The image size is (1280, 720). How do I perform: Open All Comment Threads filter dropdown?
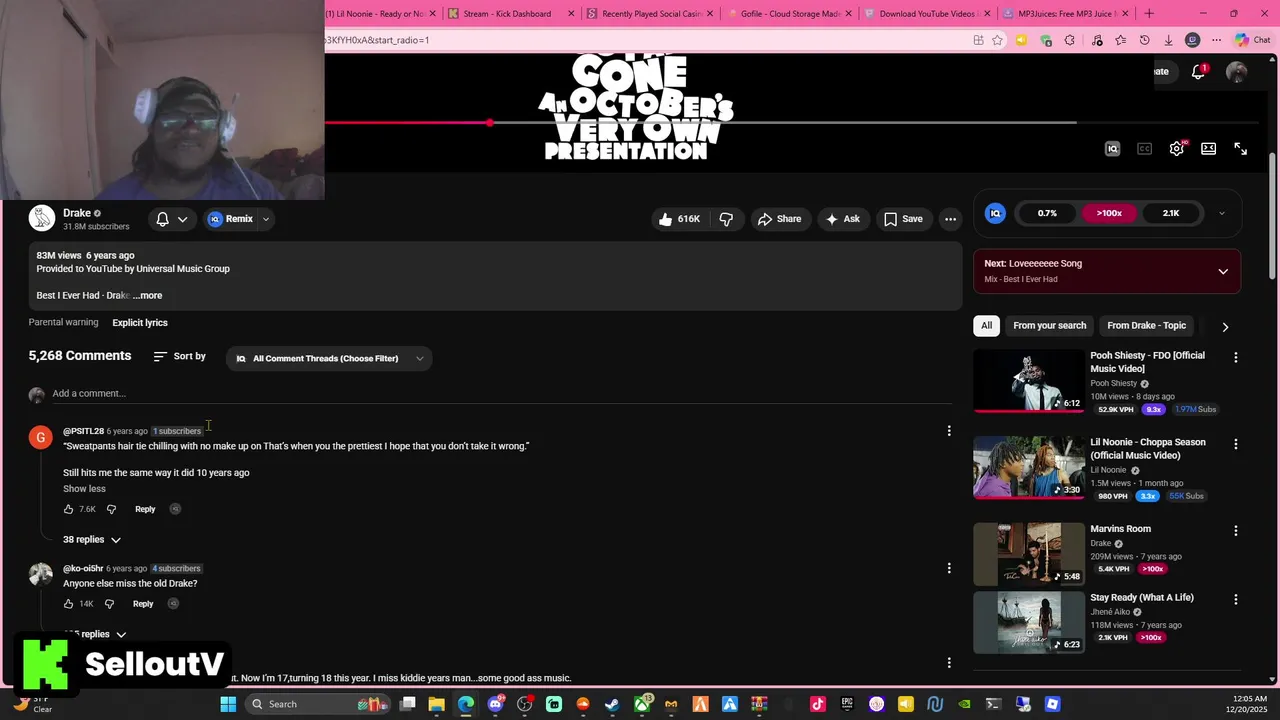point(330,358)
